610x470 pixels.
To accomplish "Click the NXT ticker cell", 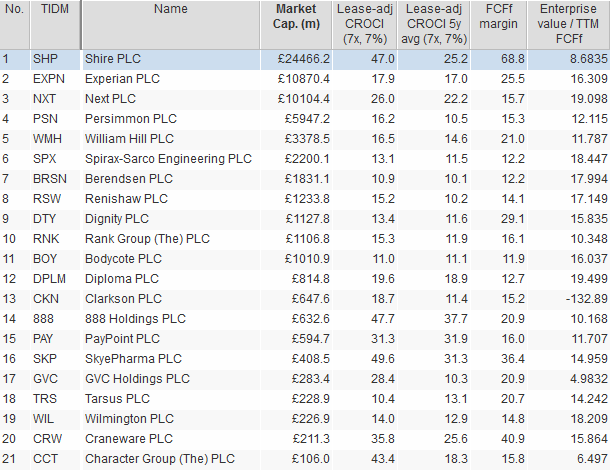I will tap(55, 99).
